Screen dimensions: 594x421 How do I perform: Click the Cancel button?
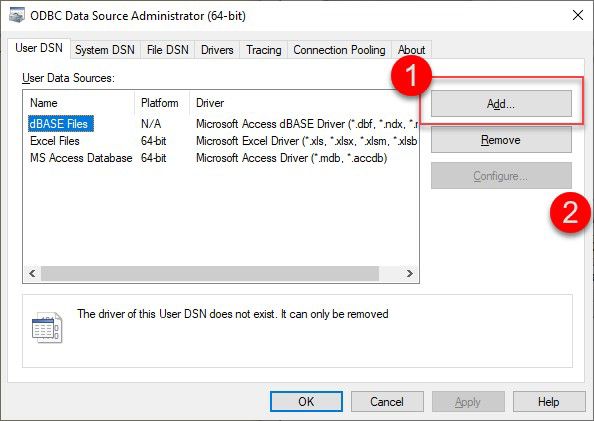(x=387, y=402)
